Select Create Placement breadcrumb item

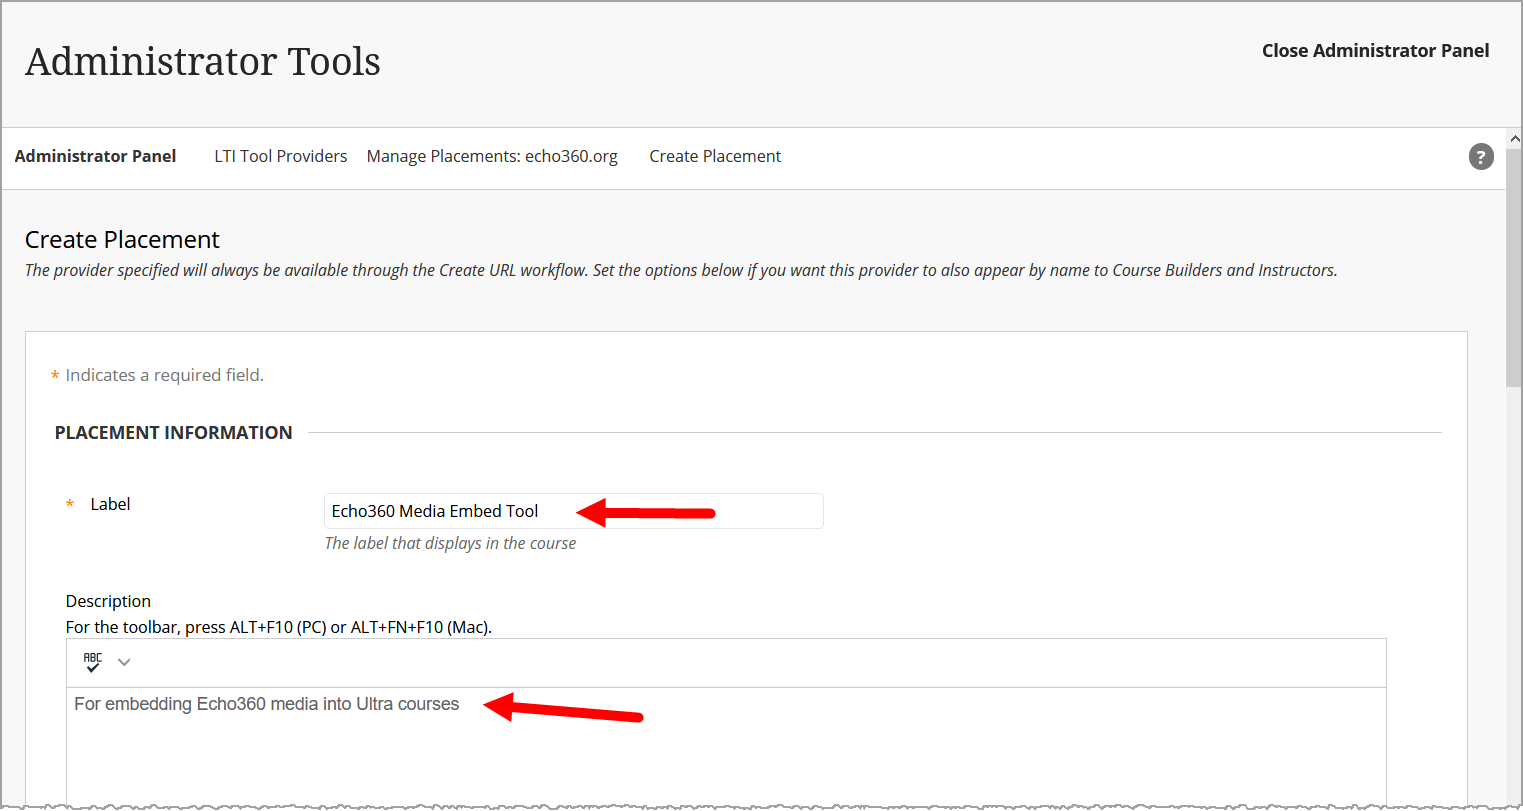[x=715, y=156]
